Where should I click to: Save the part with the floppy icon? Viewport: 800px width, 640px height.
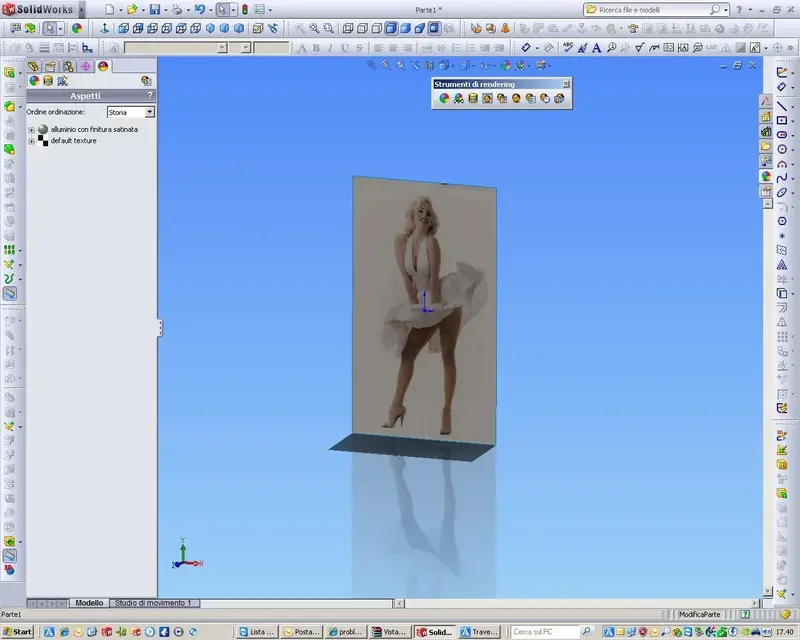155,10
